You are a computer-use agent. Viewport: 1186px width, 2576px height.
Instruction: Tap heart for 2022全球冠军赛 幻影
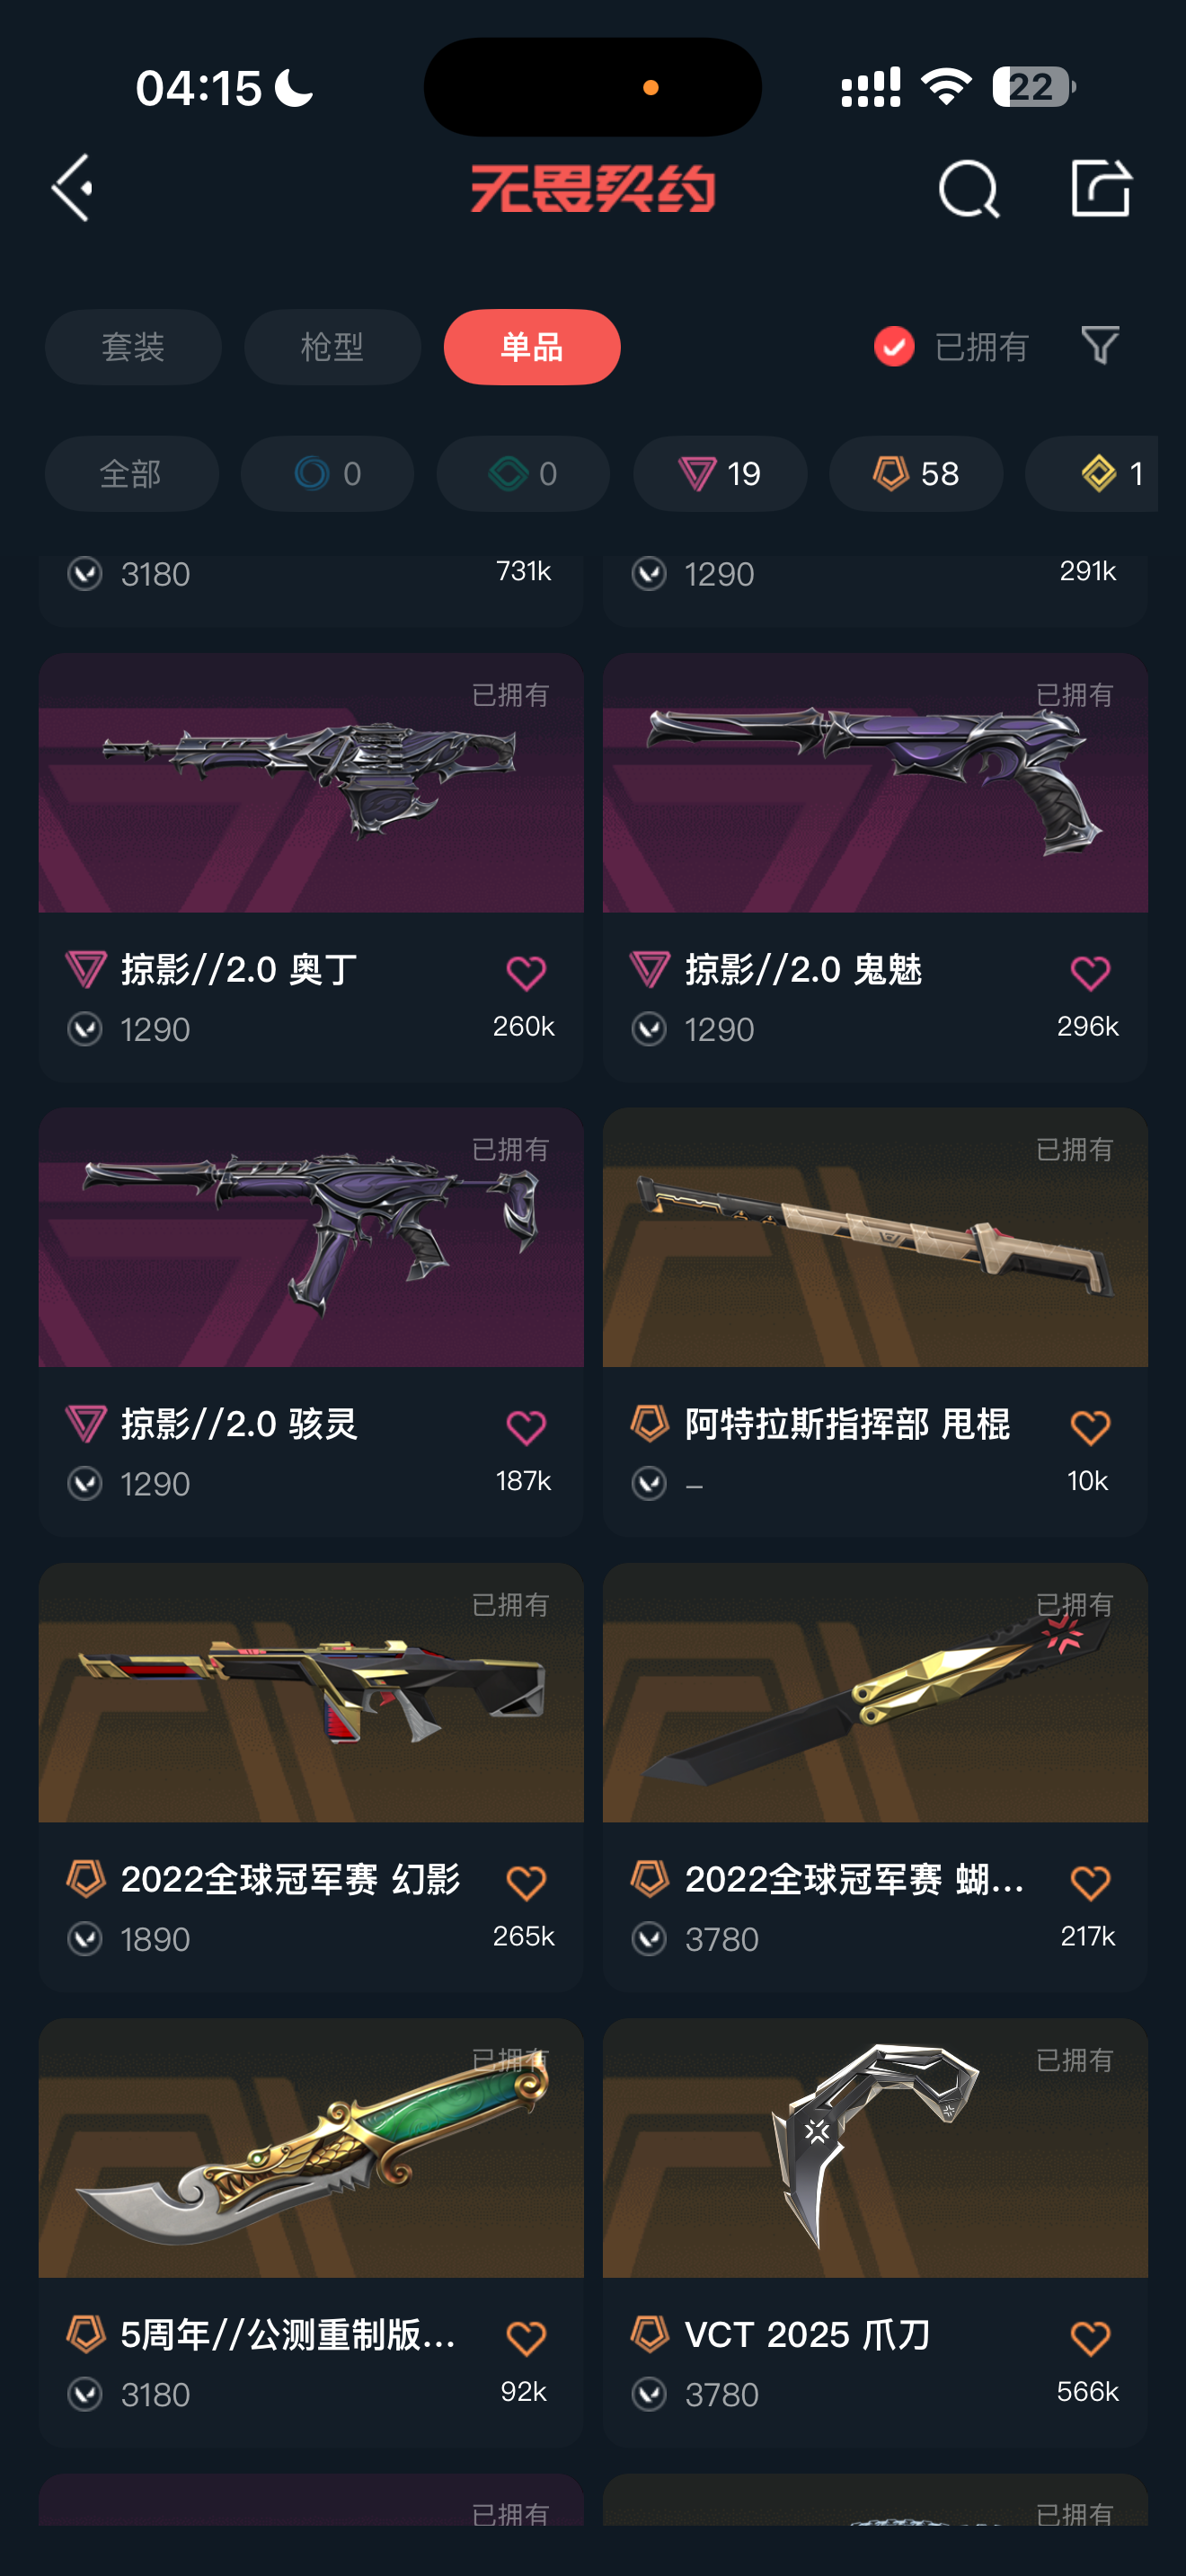click(526, 1882)
